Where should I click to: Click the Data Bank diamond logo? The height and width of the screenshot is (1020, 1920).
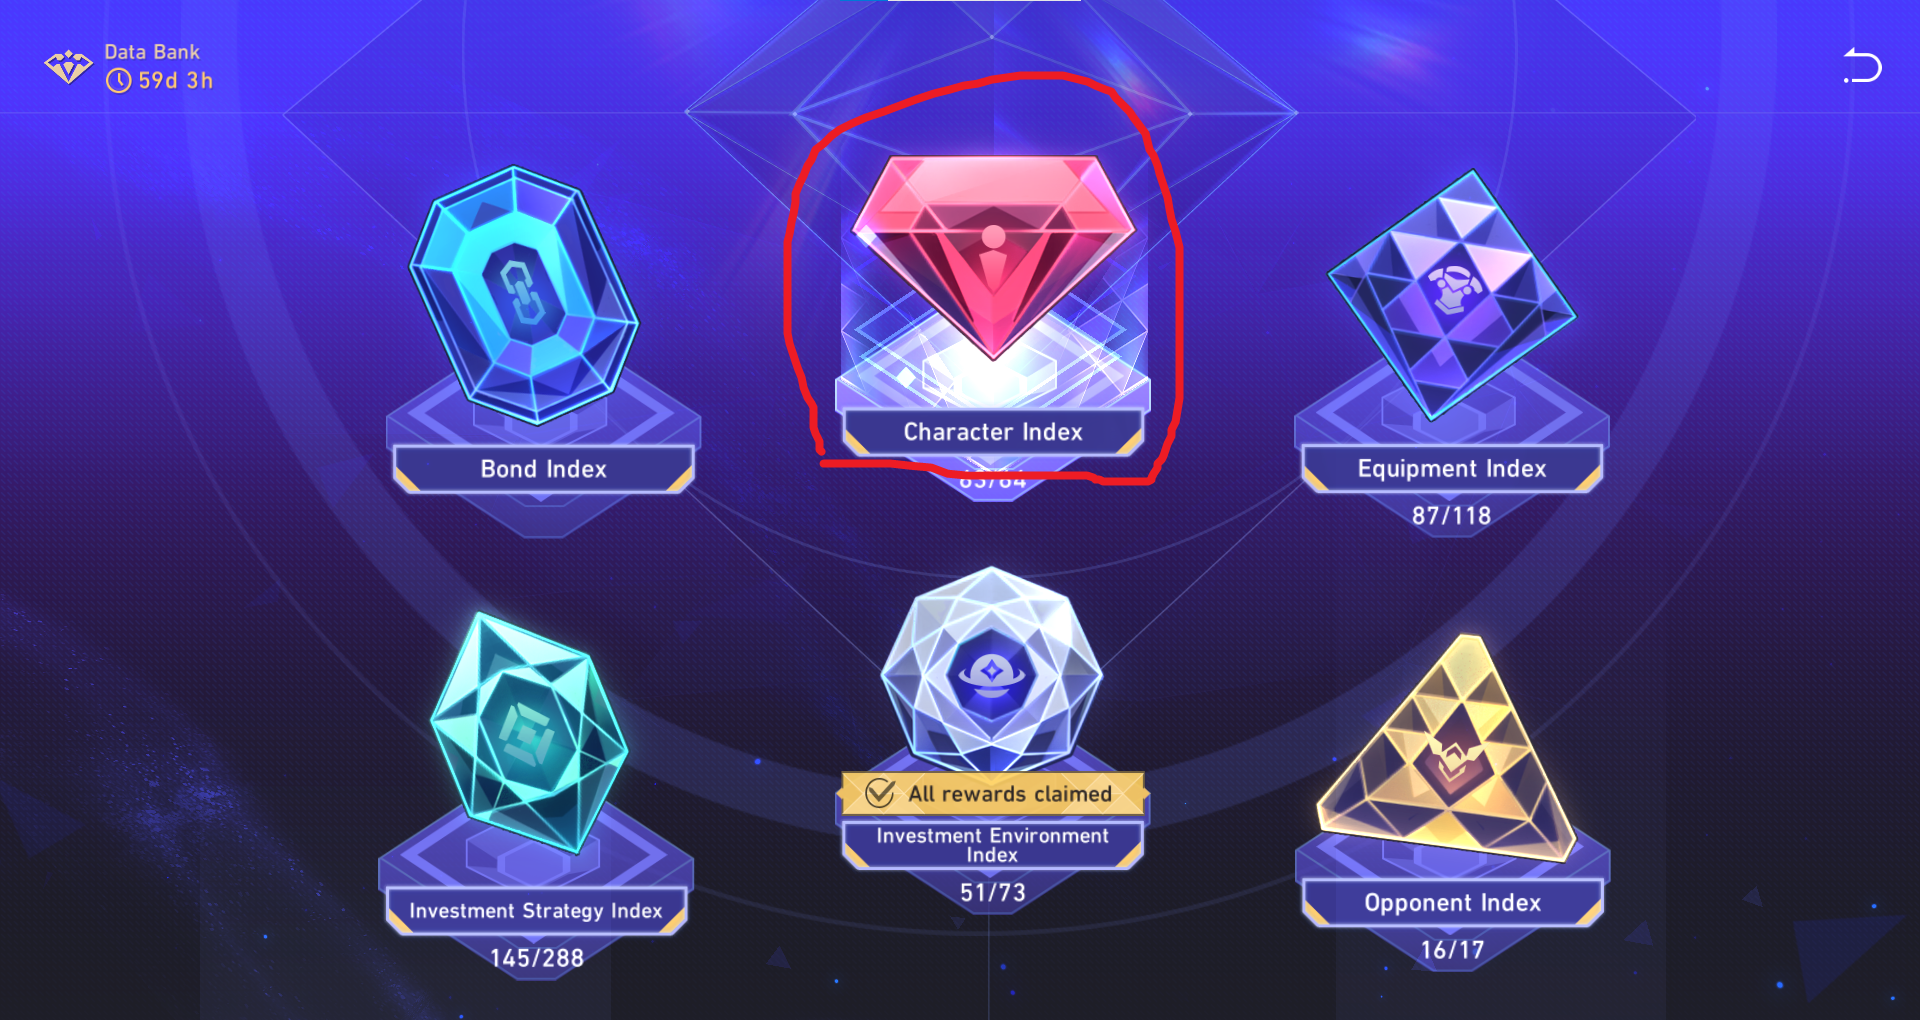(x=69, y=67)
